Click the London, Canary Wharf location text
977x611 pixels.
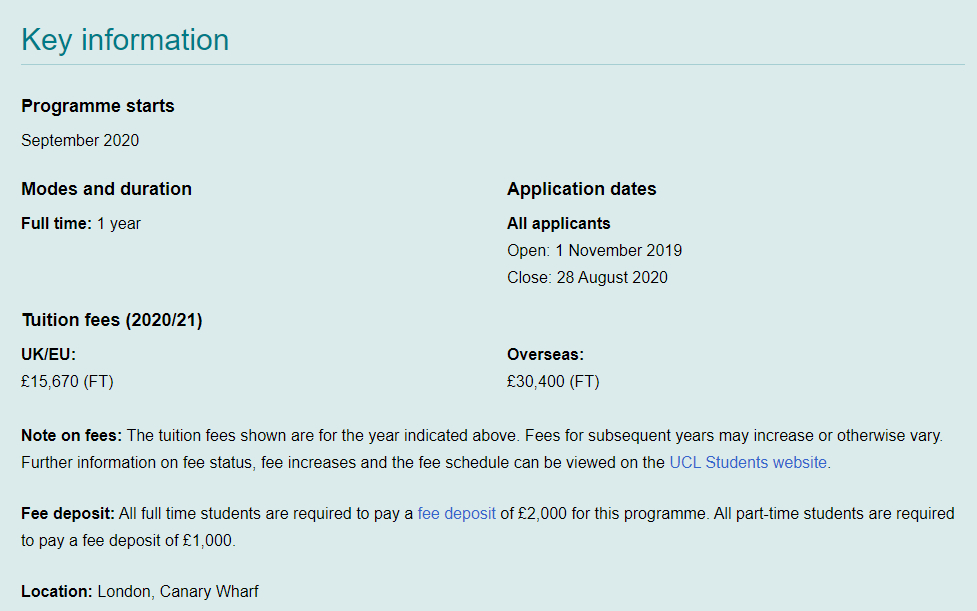(178, 592)
